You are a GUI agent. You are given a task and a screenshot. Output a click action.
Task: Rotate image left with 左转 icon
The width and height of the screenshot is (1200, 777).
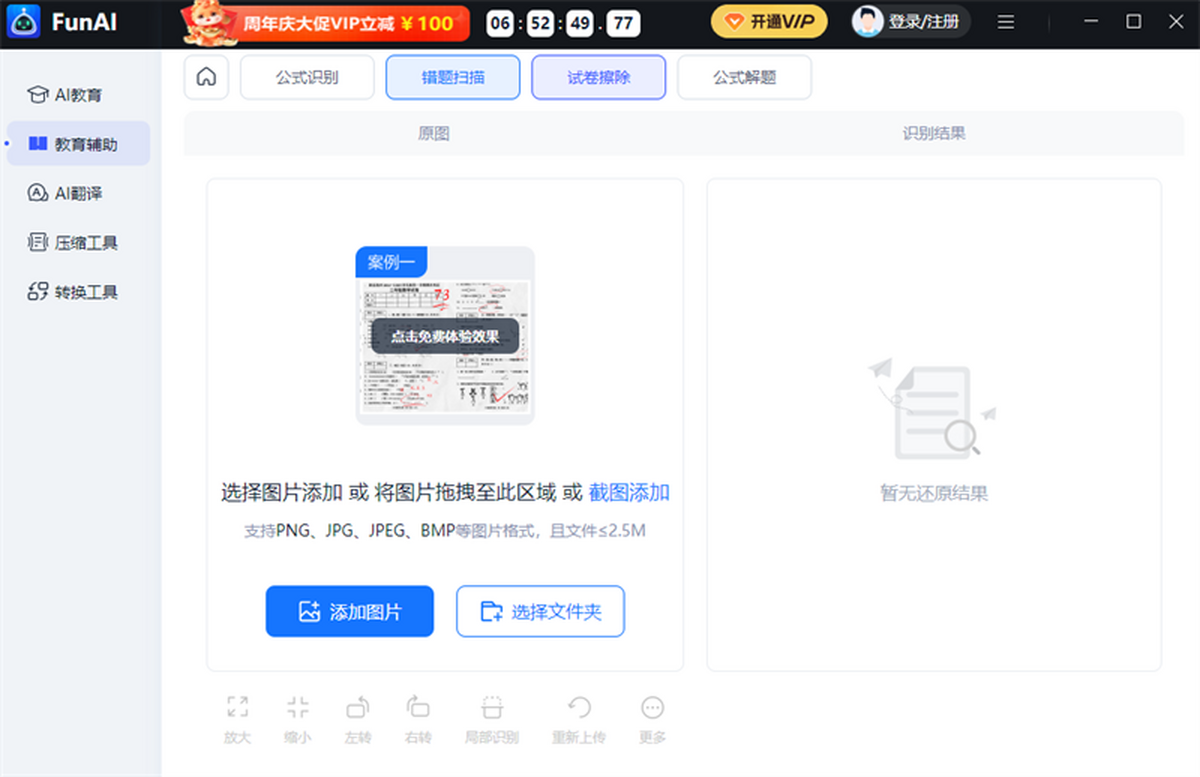point(357,708)
